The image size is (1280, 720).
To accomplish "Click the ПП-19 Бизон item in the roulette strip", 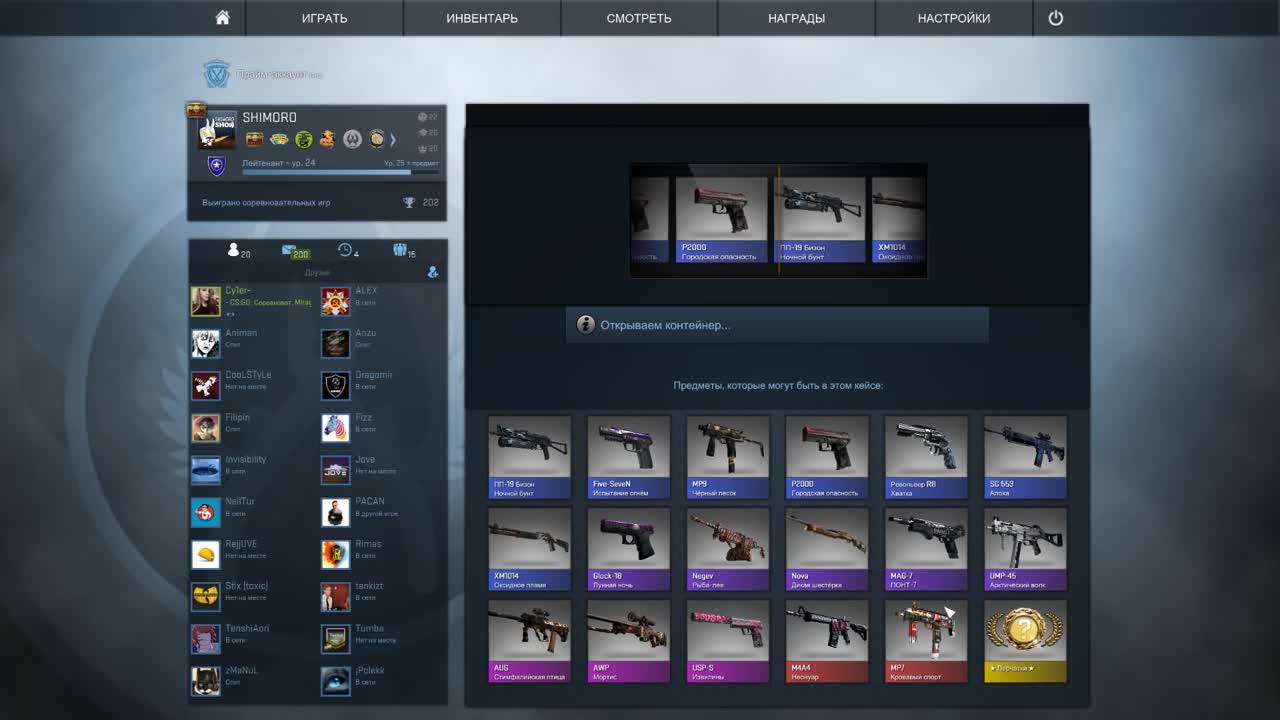I will tap(820, 220).
